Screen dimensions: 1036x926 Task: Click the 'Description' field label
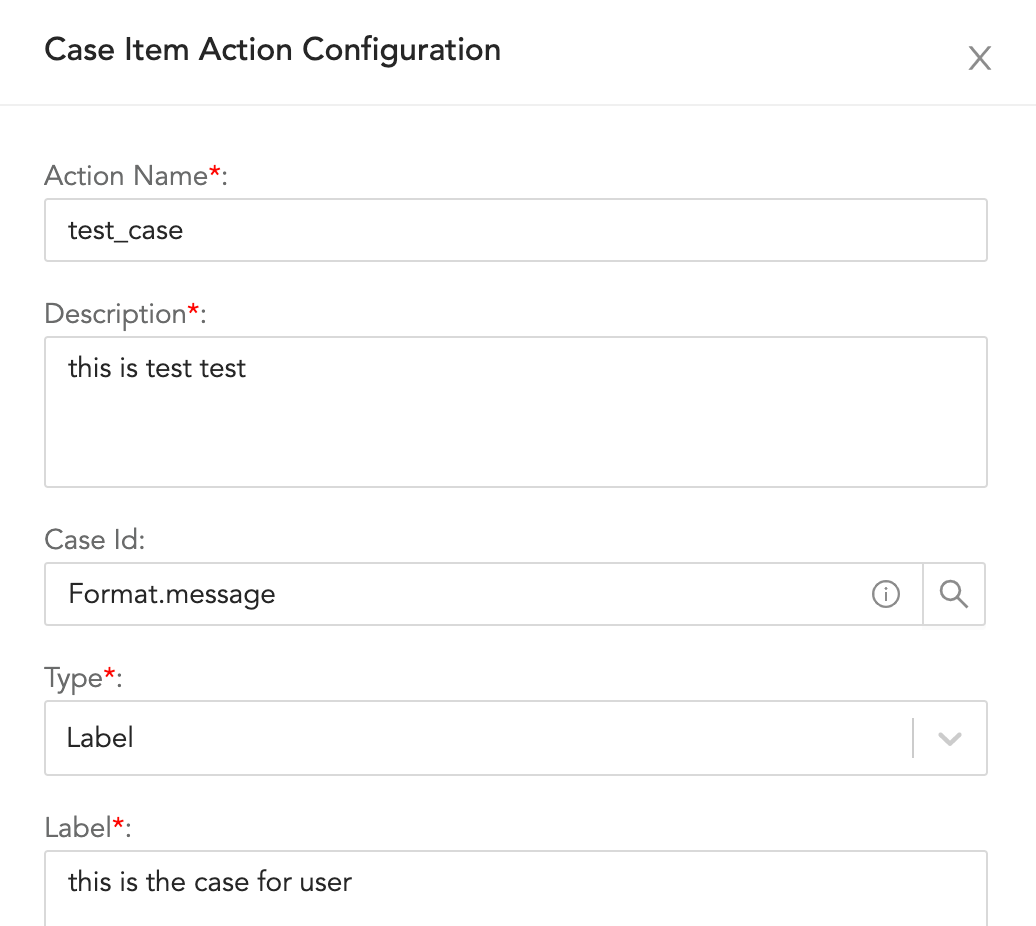116,314
